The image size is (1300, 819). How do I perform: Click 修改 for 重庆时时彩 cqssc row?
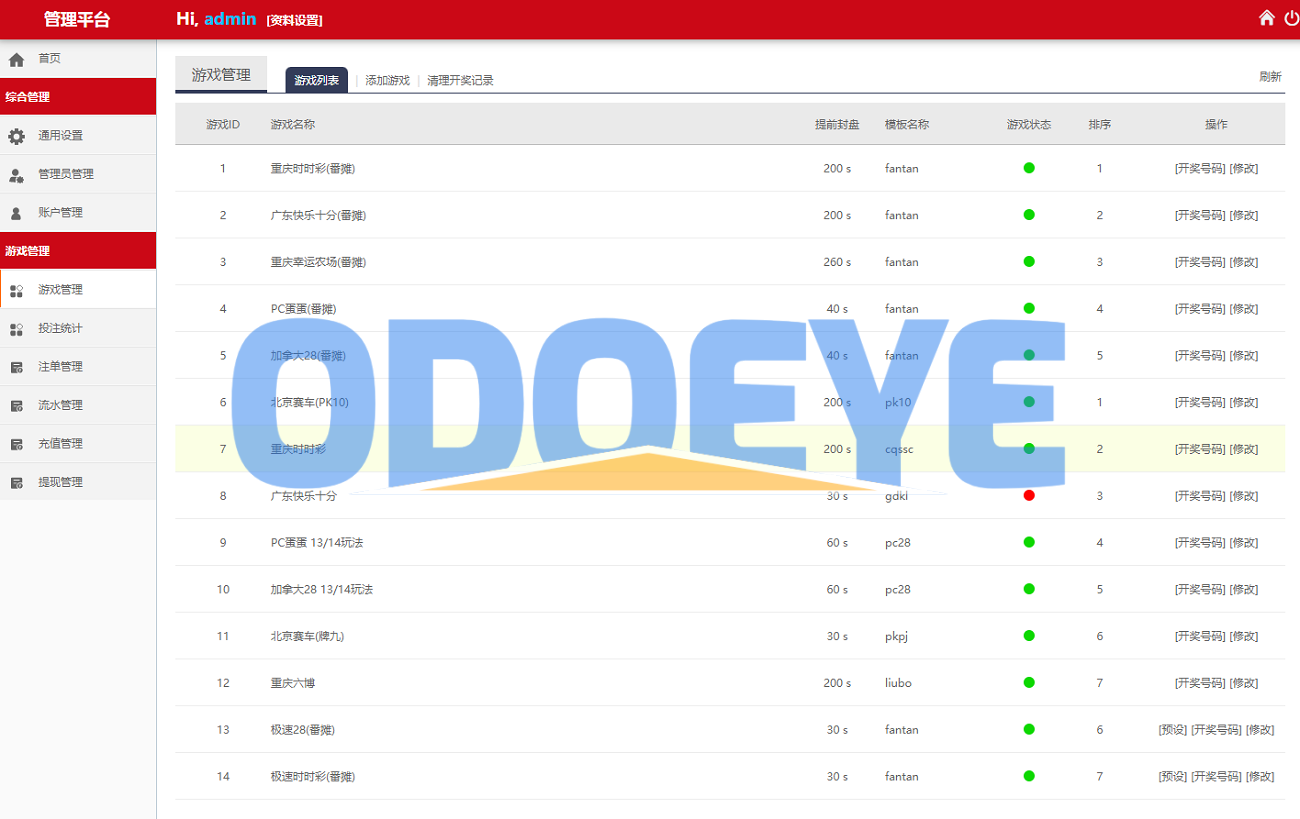1244,449
